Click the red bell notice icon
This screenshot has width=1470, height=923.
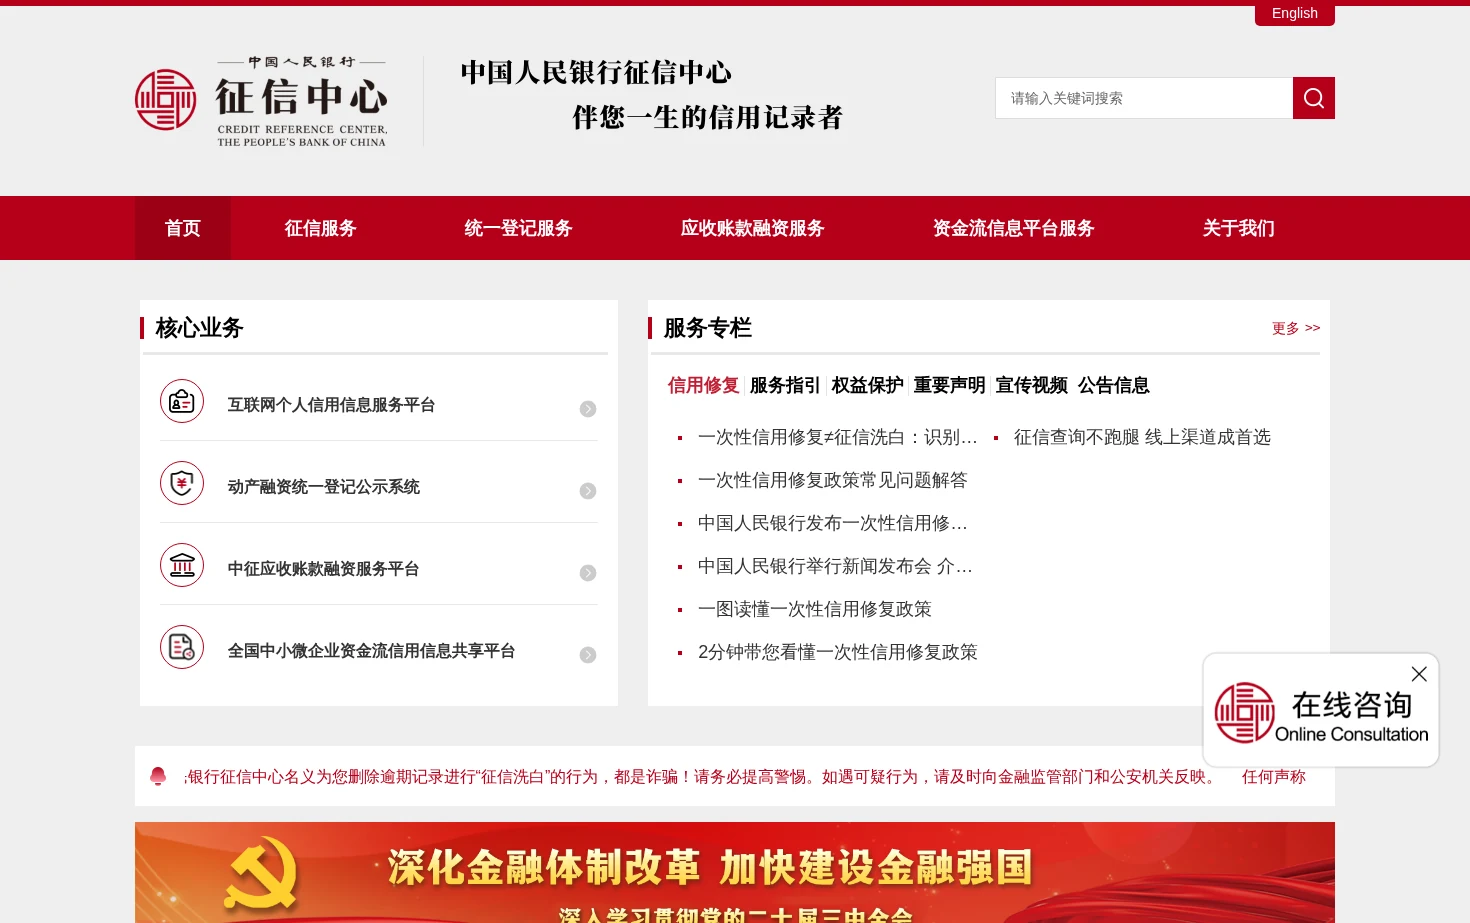158,776
